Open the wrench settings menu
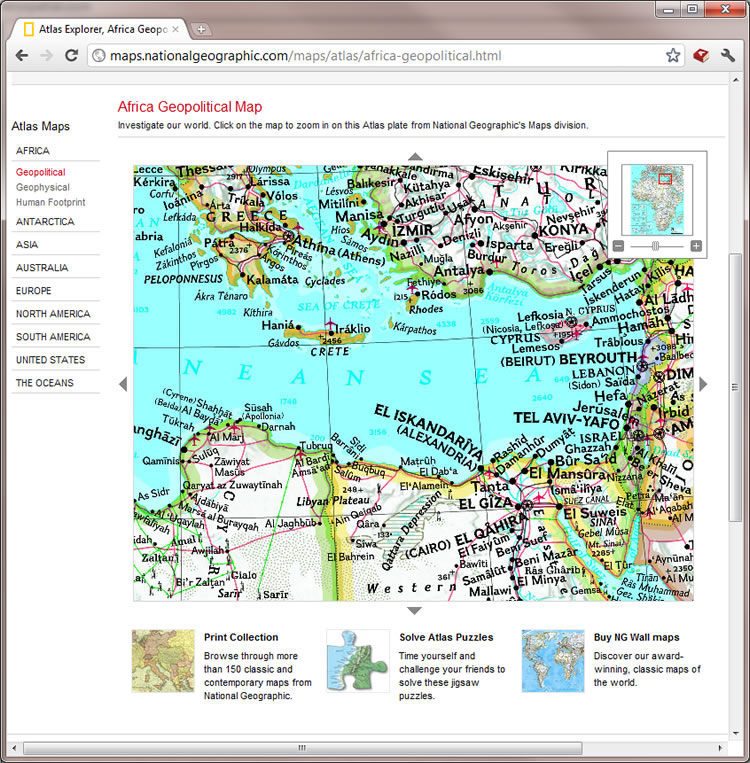This screenshot has height=763, width=750. pyautogui.click(x=728, y=55)
